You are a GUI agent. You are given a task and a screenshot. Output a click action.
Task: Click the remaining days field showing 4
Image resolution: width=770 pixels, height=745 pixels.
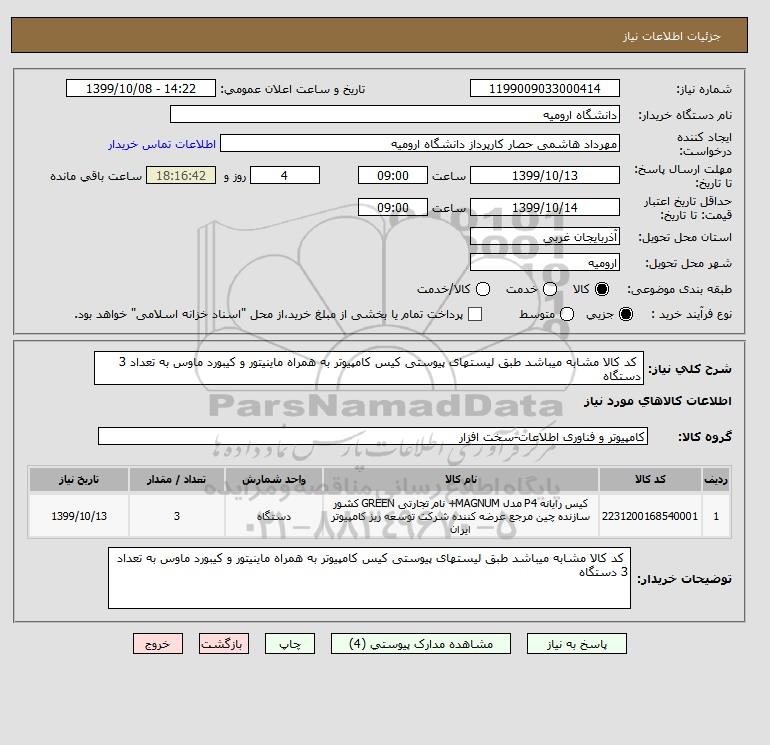click(285, 175)
